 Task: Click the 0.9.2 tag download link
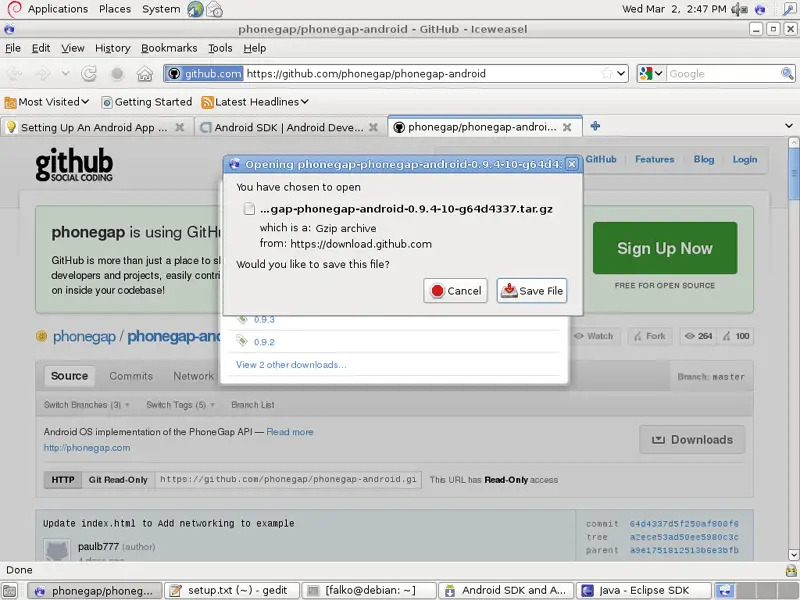[264, 342]
